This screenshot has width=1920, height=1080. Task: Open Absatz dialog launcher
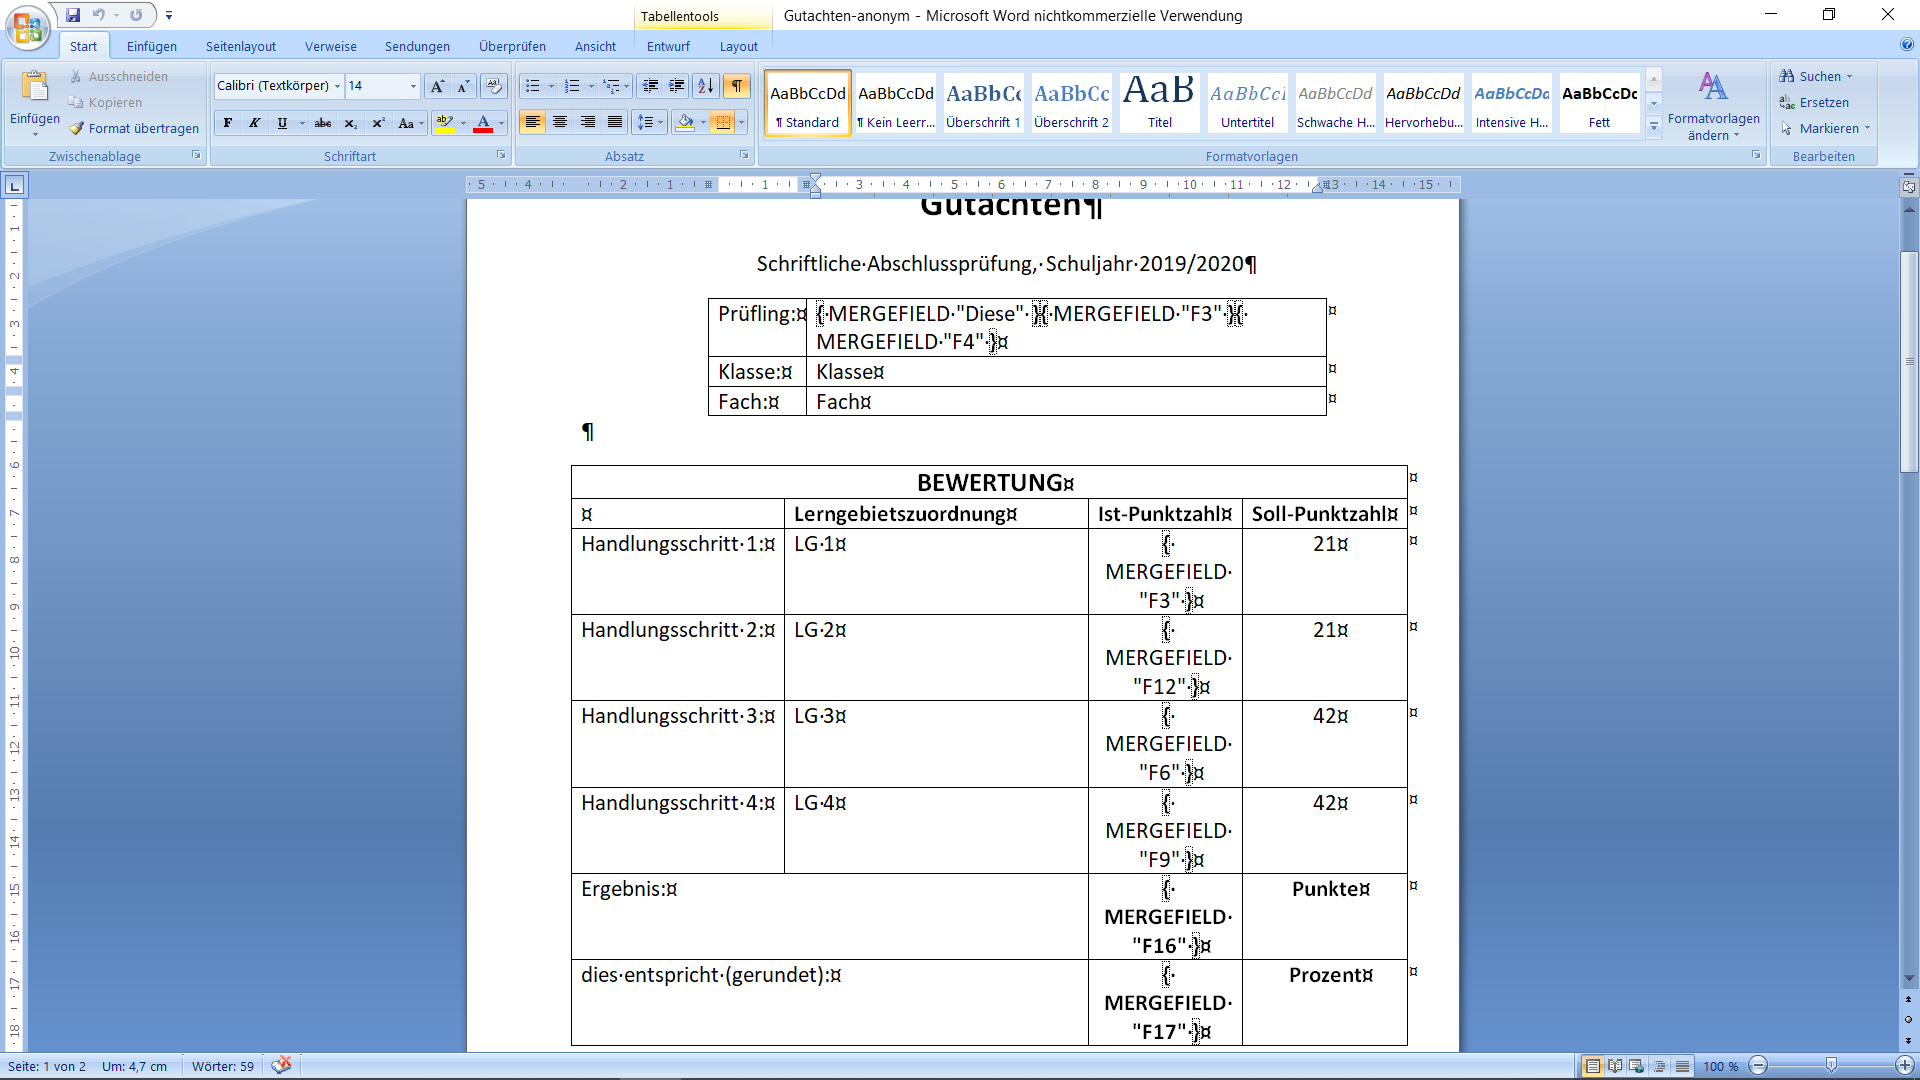point(744,155)
